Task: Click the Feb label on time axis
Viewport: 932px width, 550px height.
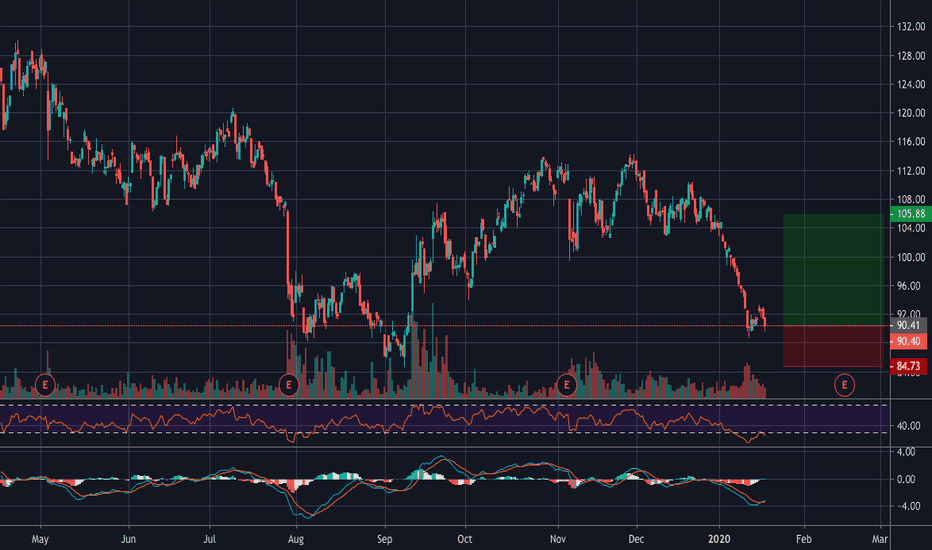Action: [x=804, y=539]
